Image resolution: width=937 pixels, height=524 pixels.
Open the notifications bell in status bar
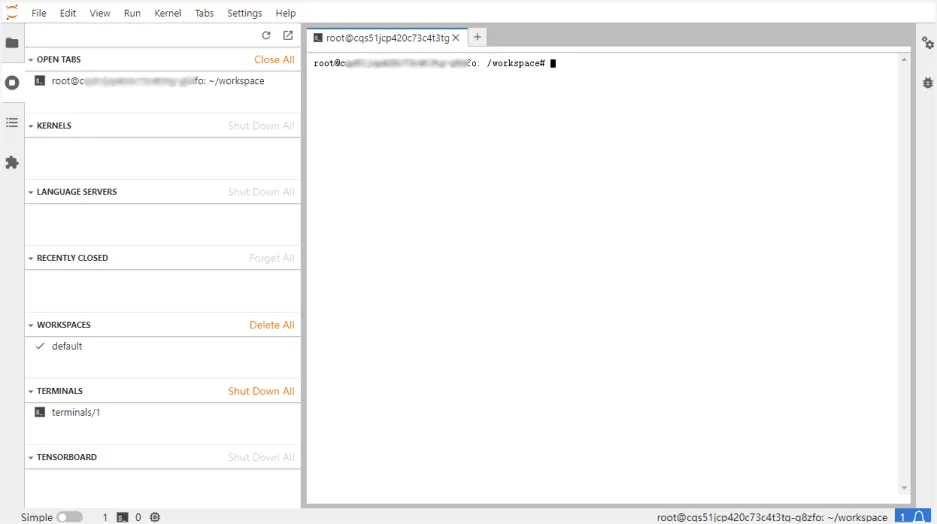pyautogui.click(x=919, y=517)
